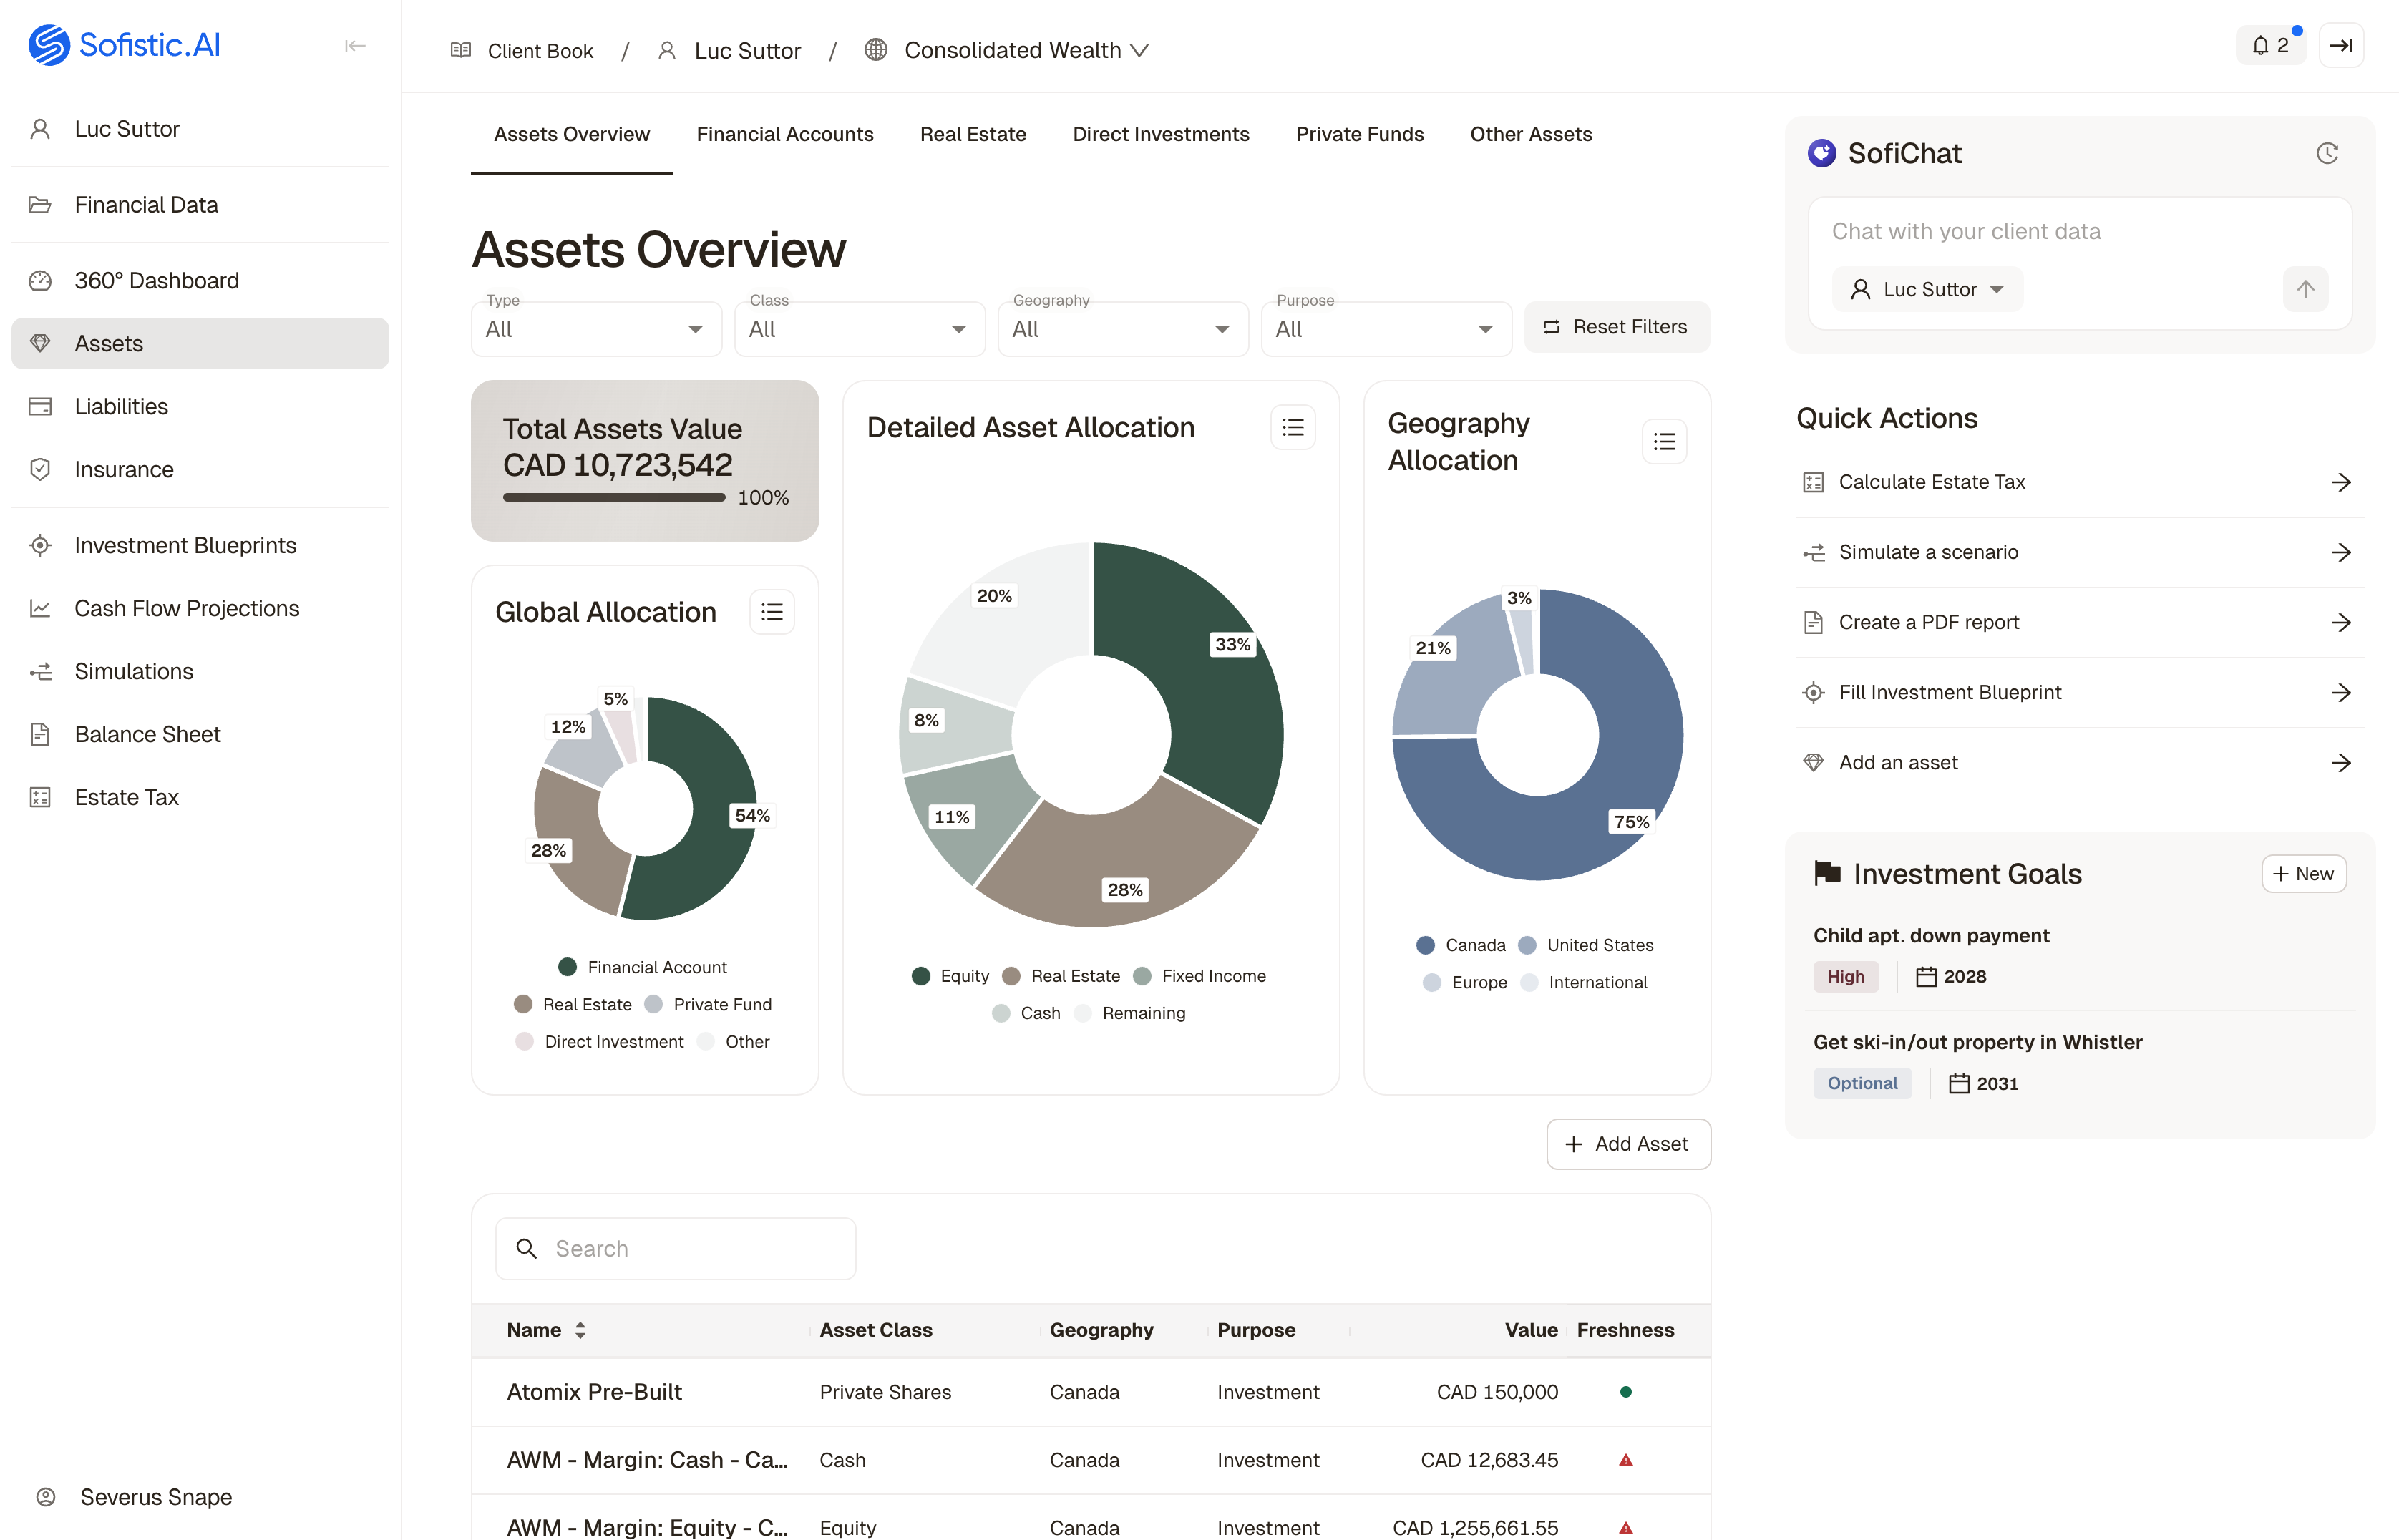The width and height of the screenshot is (2399, 1540).
Task: Open Geography Allocation list view icon
Action: coord(1664,442)
